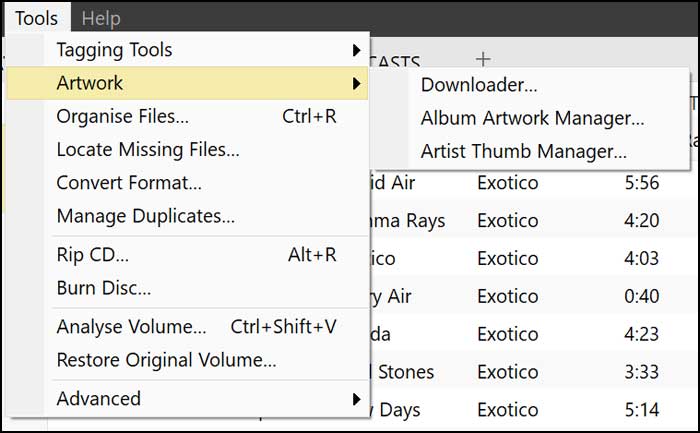Open the artwork Downloader

pos(479,85)
